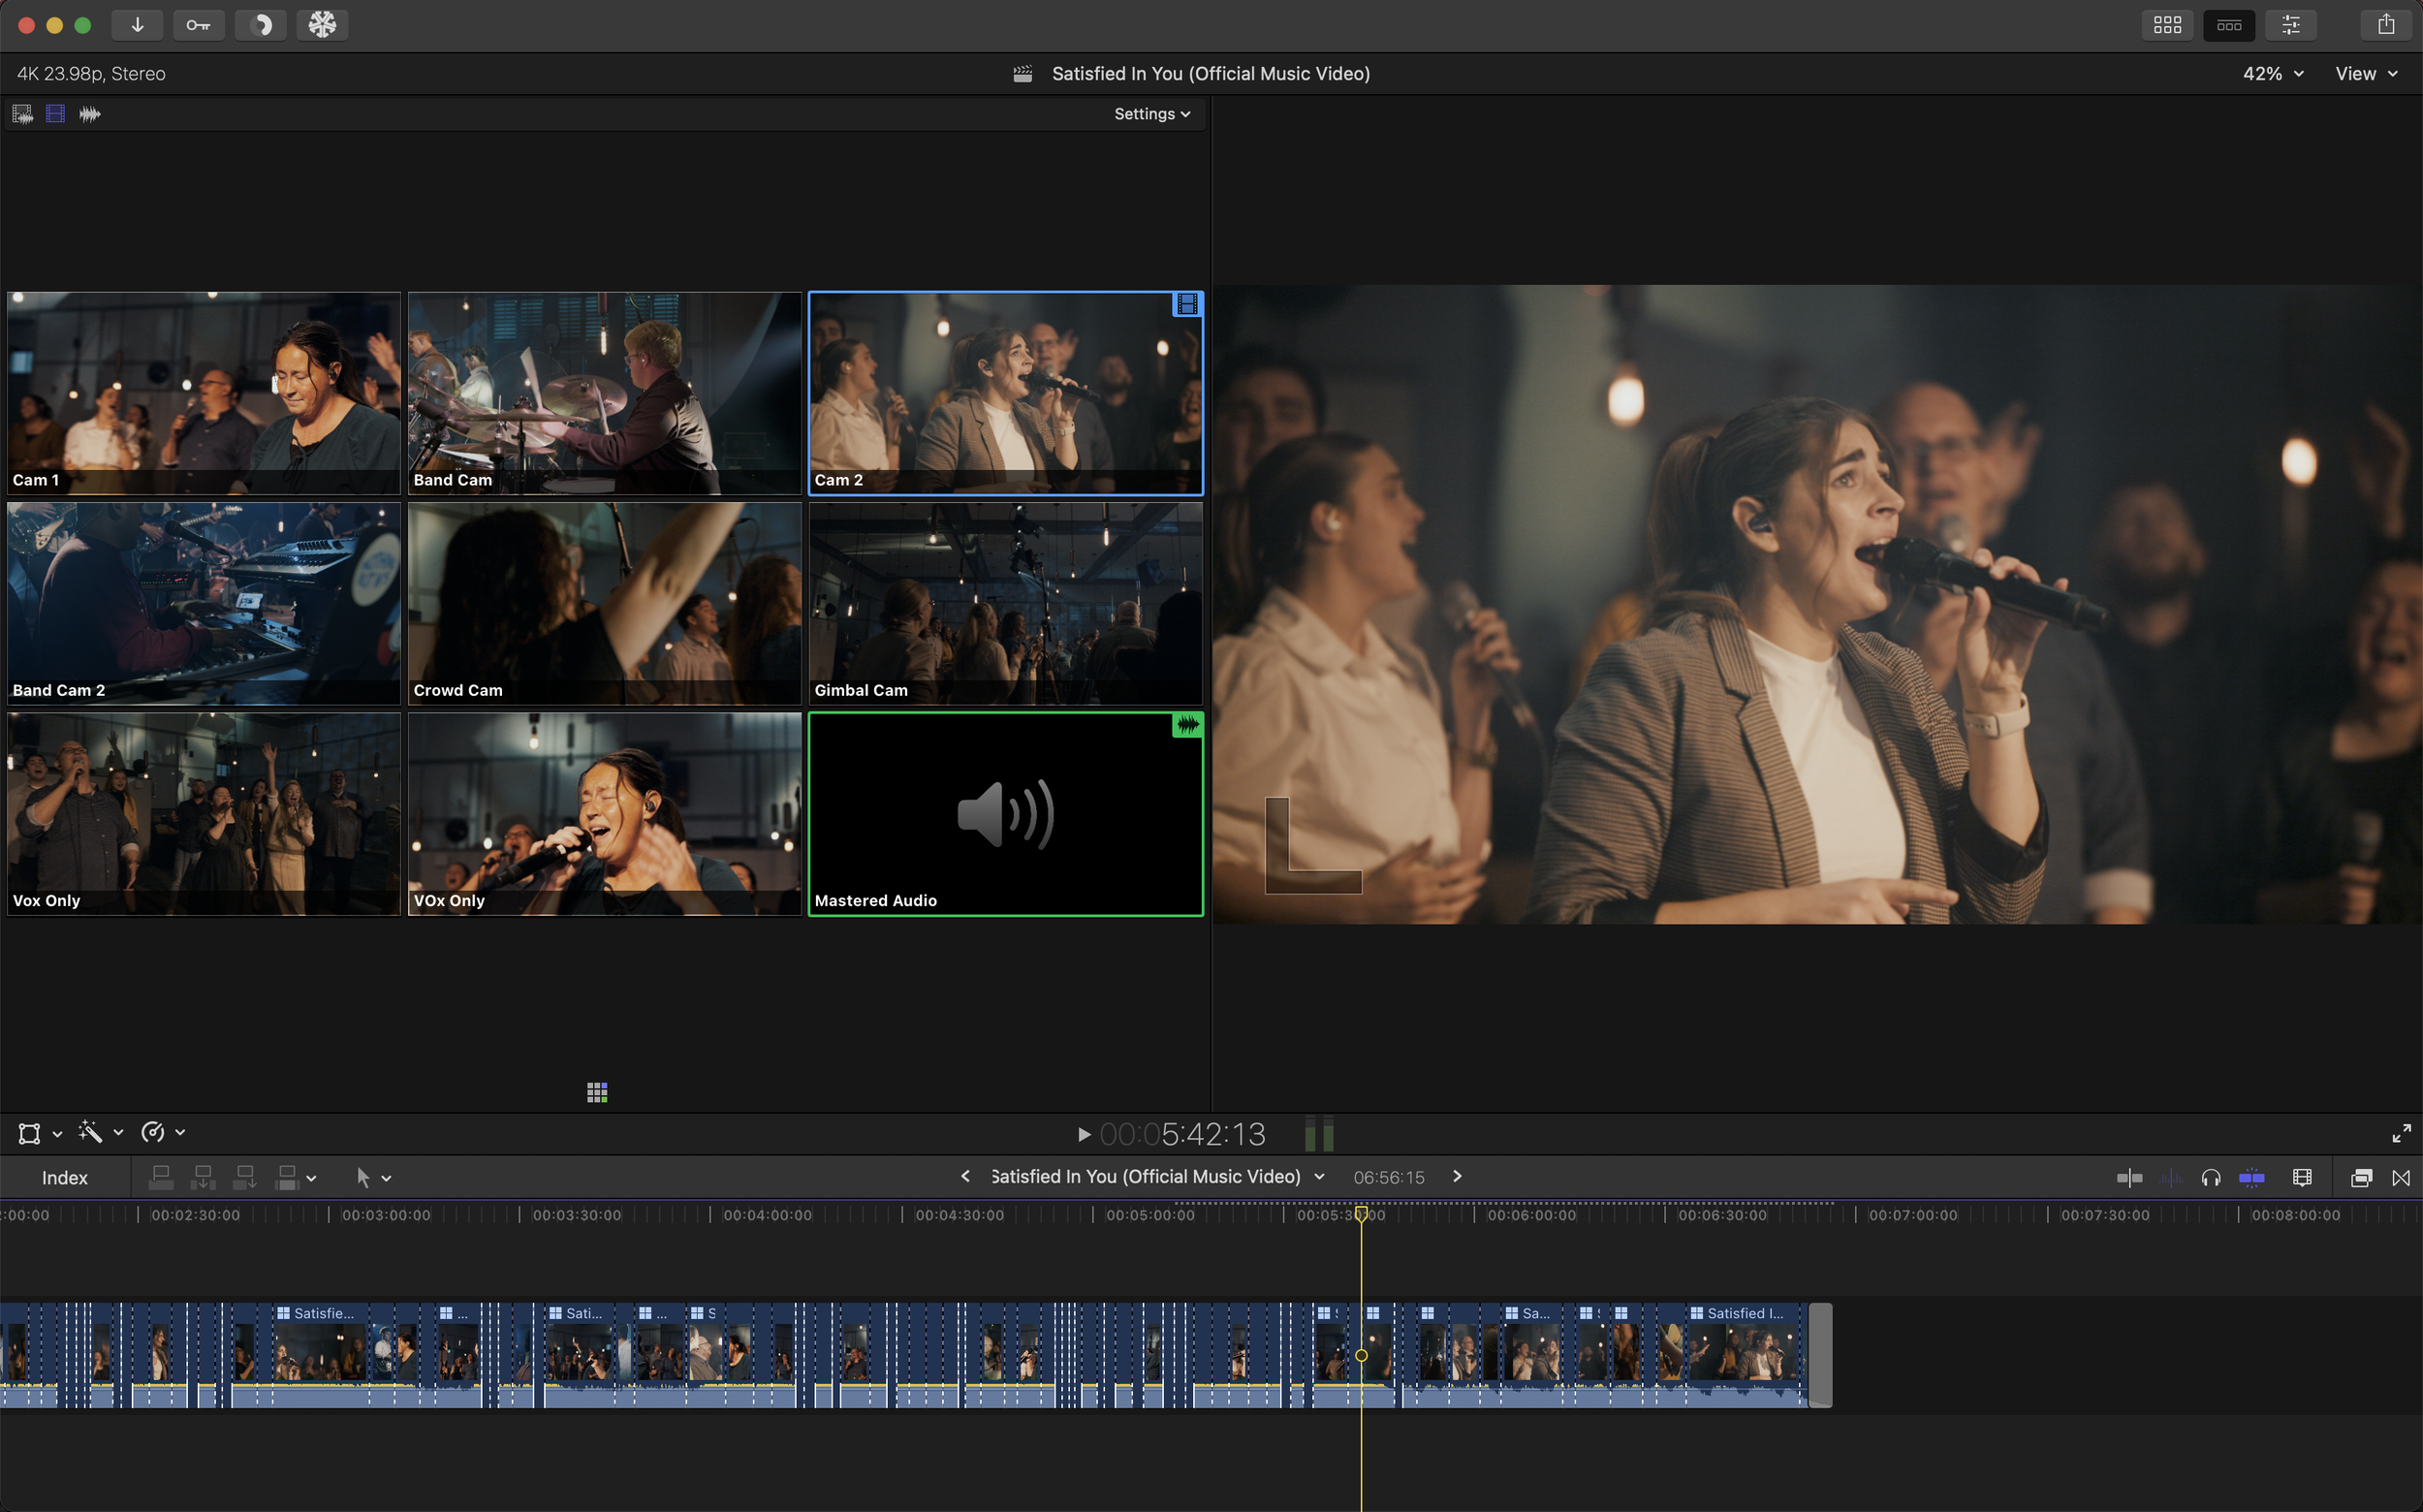The image size is (2423, 1512).
Task: Click the Append edit icon
Action: [244, 1176]
